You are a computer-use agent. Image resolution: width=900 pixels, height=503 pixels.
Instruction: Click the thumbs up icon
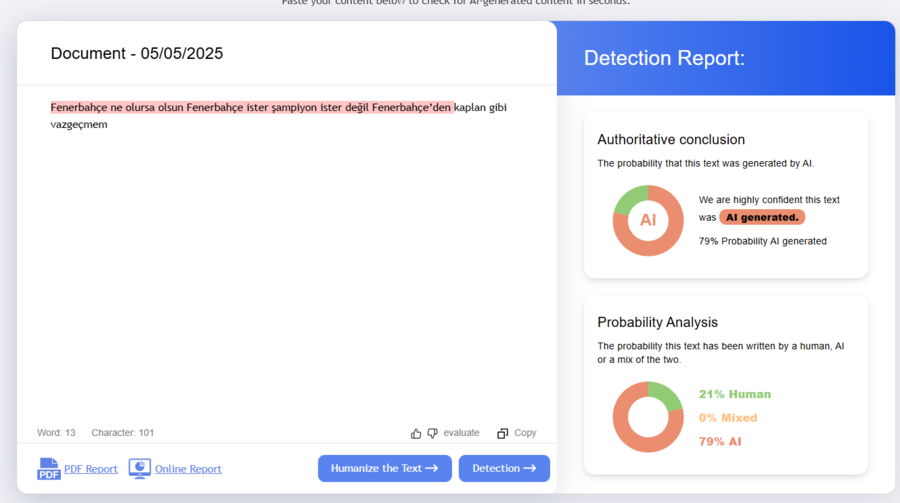click(x=416, y=433)
